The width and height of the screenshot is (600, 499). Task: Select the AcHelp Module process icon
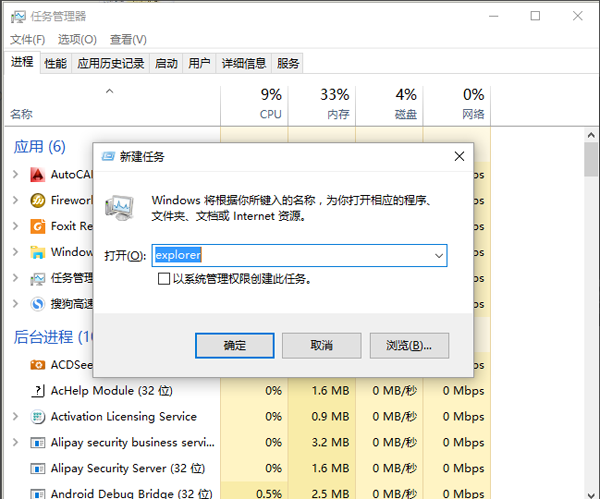point(38,391)
